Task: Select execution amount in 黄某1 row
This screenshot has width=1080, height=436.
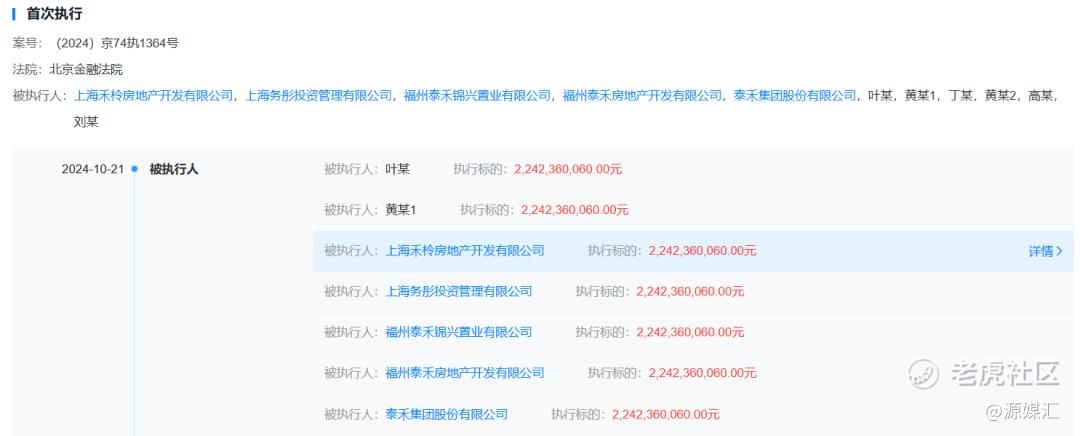Action: coord(575,209)
